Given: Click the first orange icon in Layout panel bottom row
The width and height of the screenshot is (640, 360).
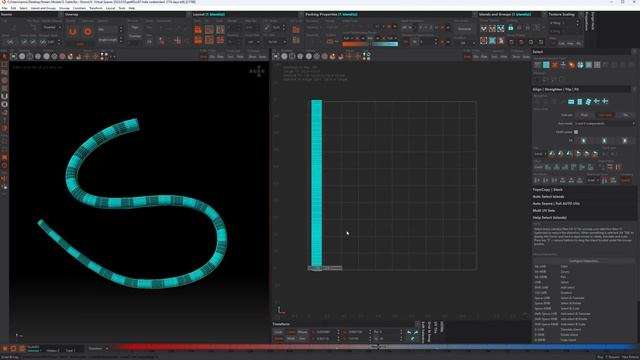Looking at the screenshot, I should [198, 40].
